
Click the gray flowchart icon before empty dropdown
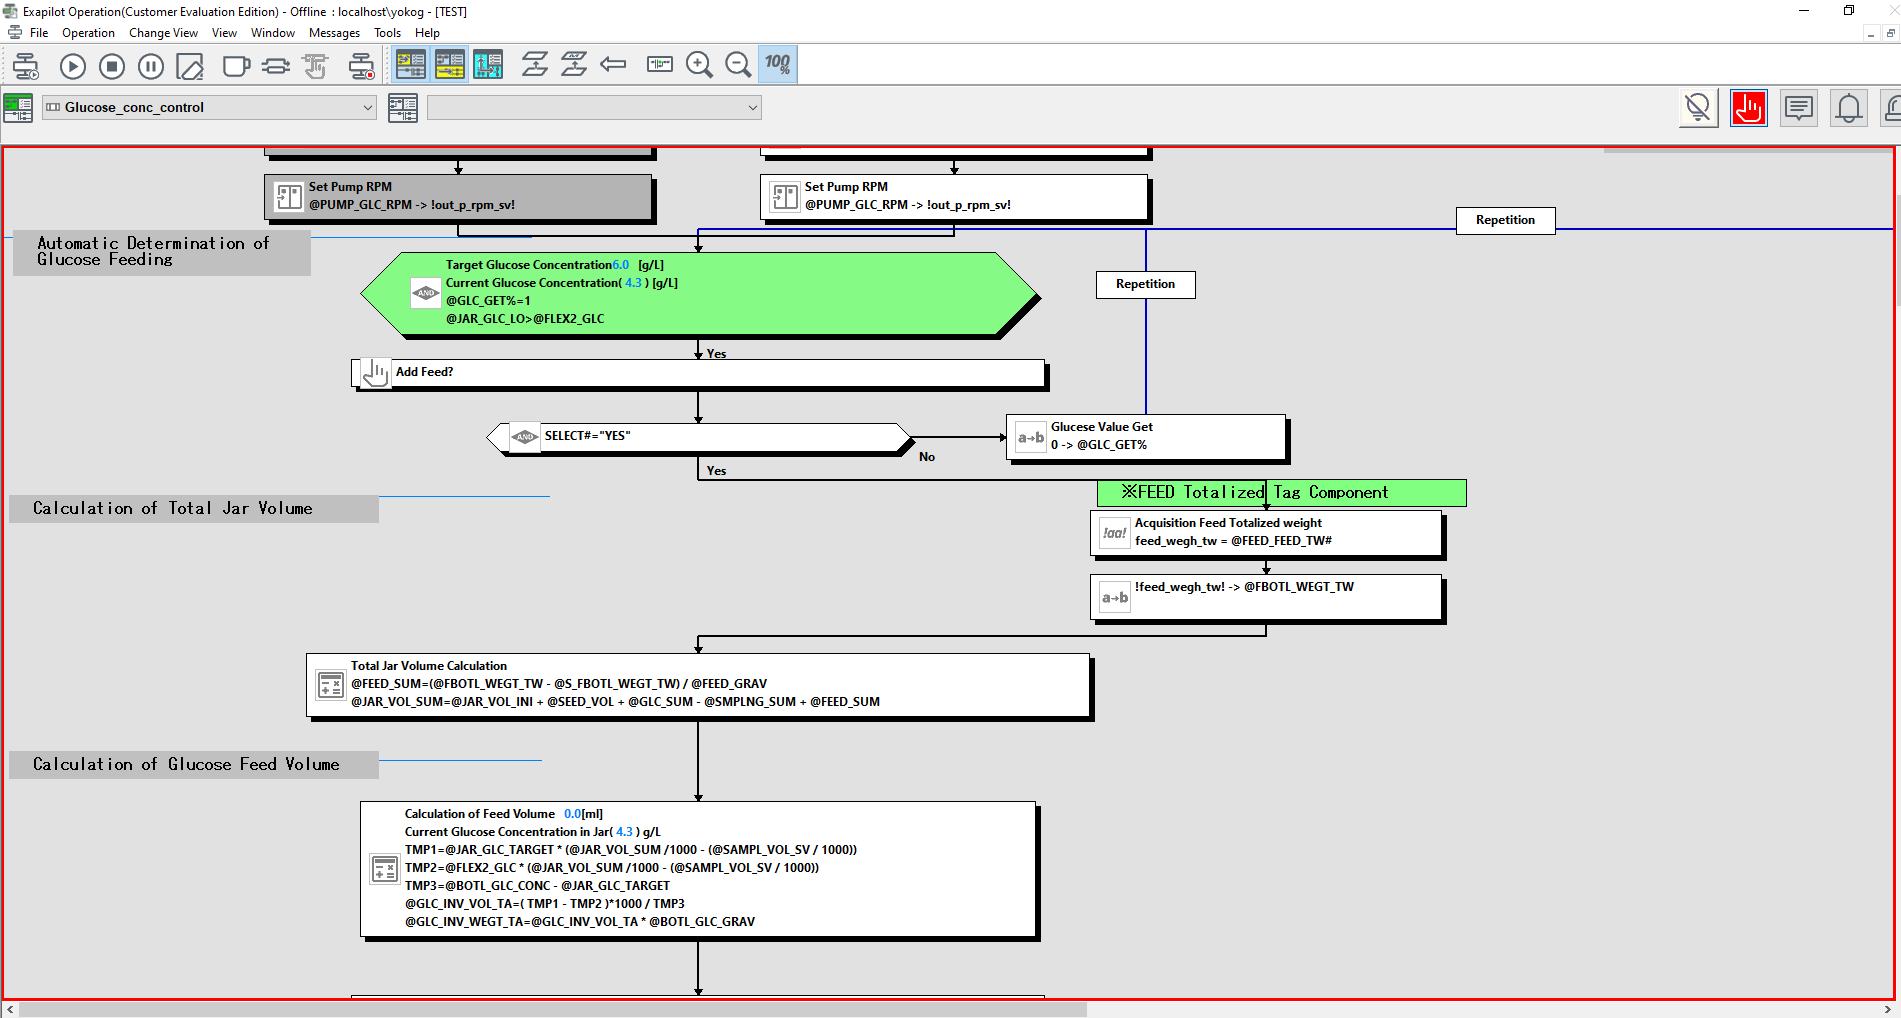(403, 107)
